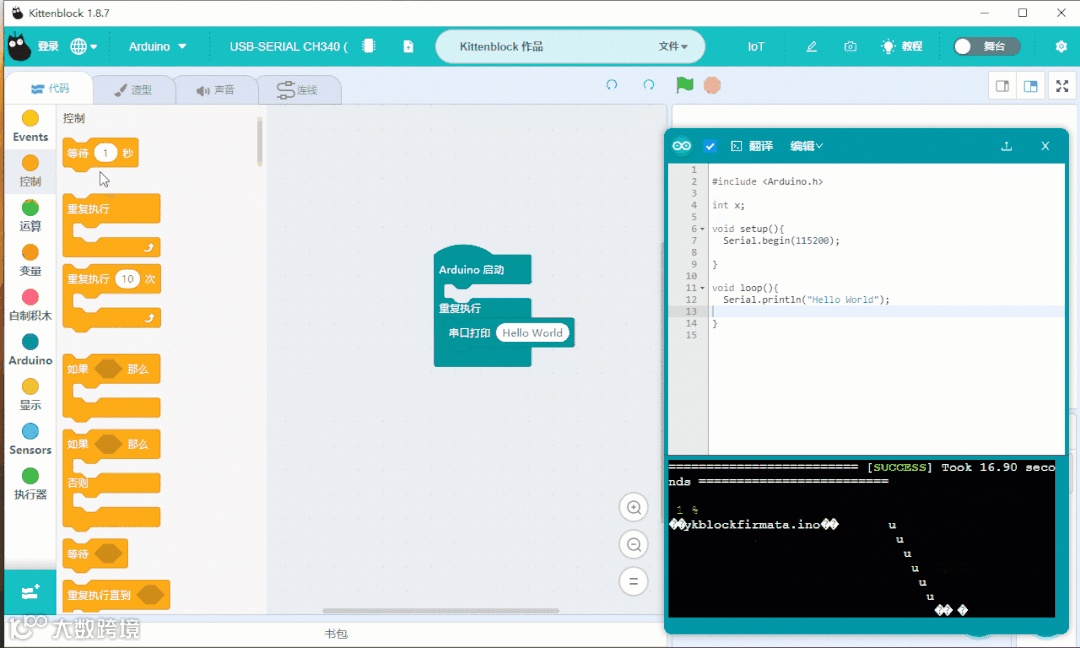Open the 书包 backpack bar

tap(336, 634)
